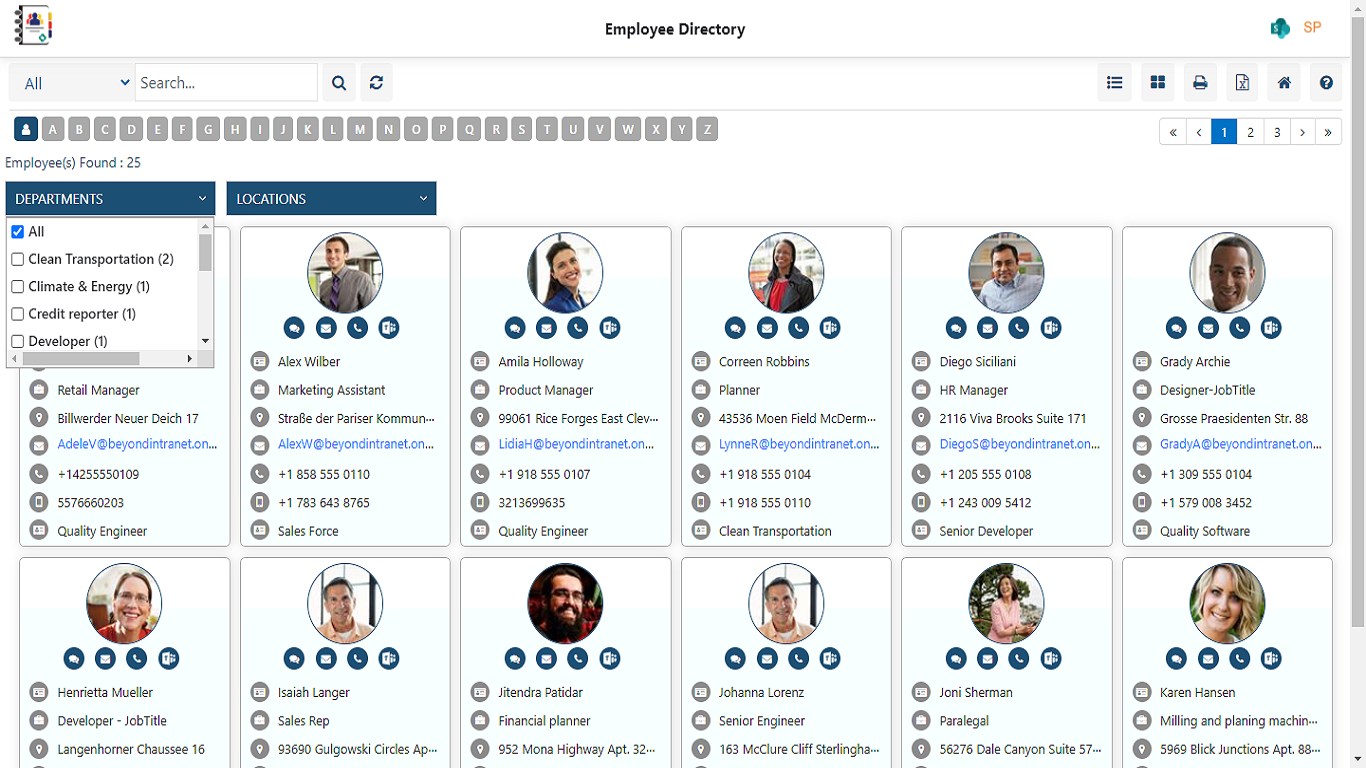Click Alex Wilber's profile photo
This screenshot has height=768, width=1366.
tap(345, 273)
